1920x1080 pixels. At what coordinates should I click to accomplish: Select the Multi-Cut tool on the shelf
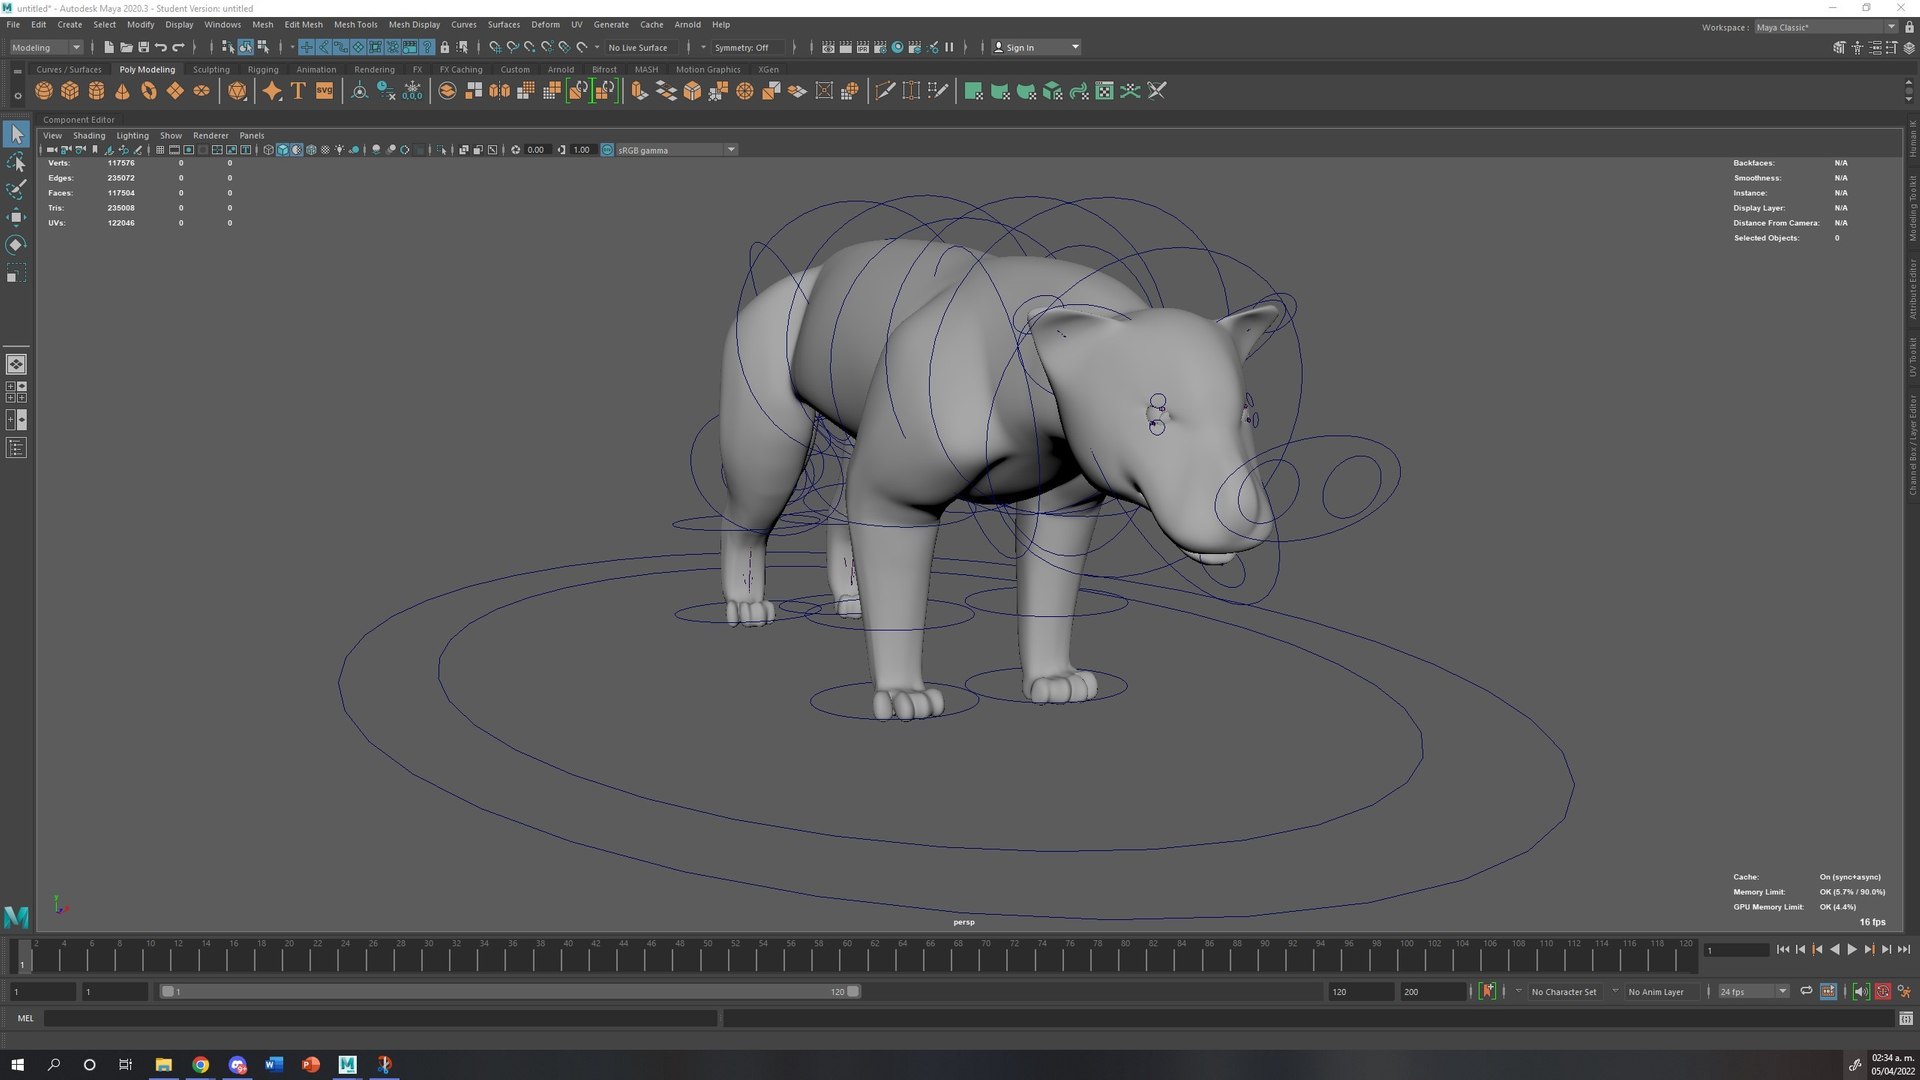pos(885,91)
